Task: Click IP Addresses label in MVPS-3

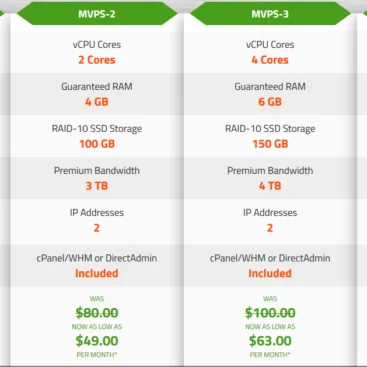Action: (270, 213)
